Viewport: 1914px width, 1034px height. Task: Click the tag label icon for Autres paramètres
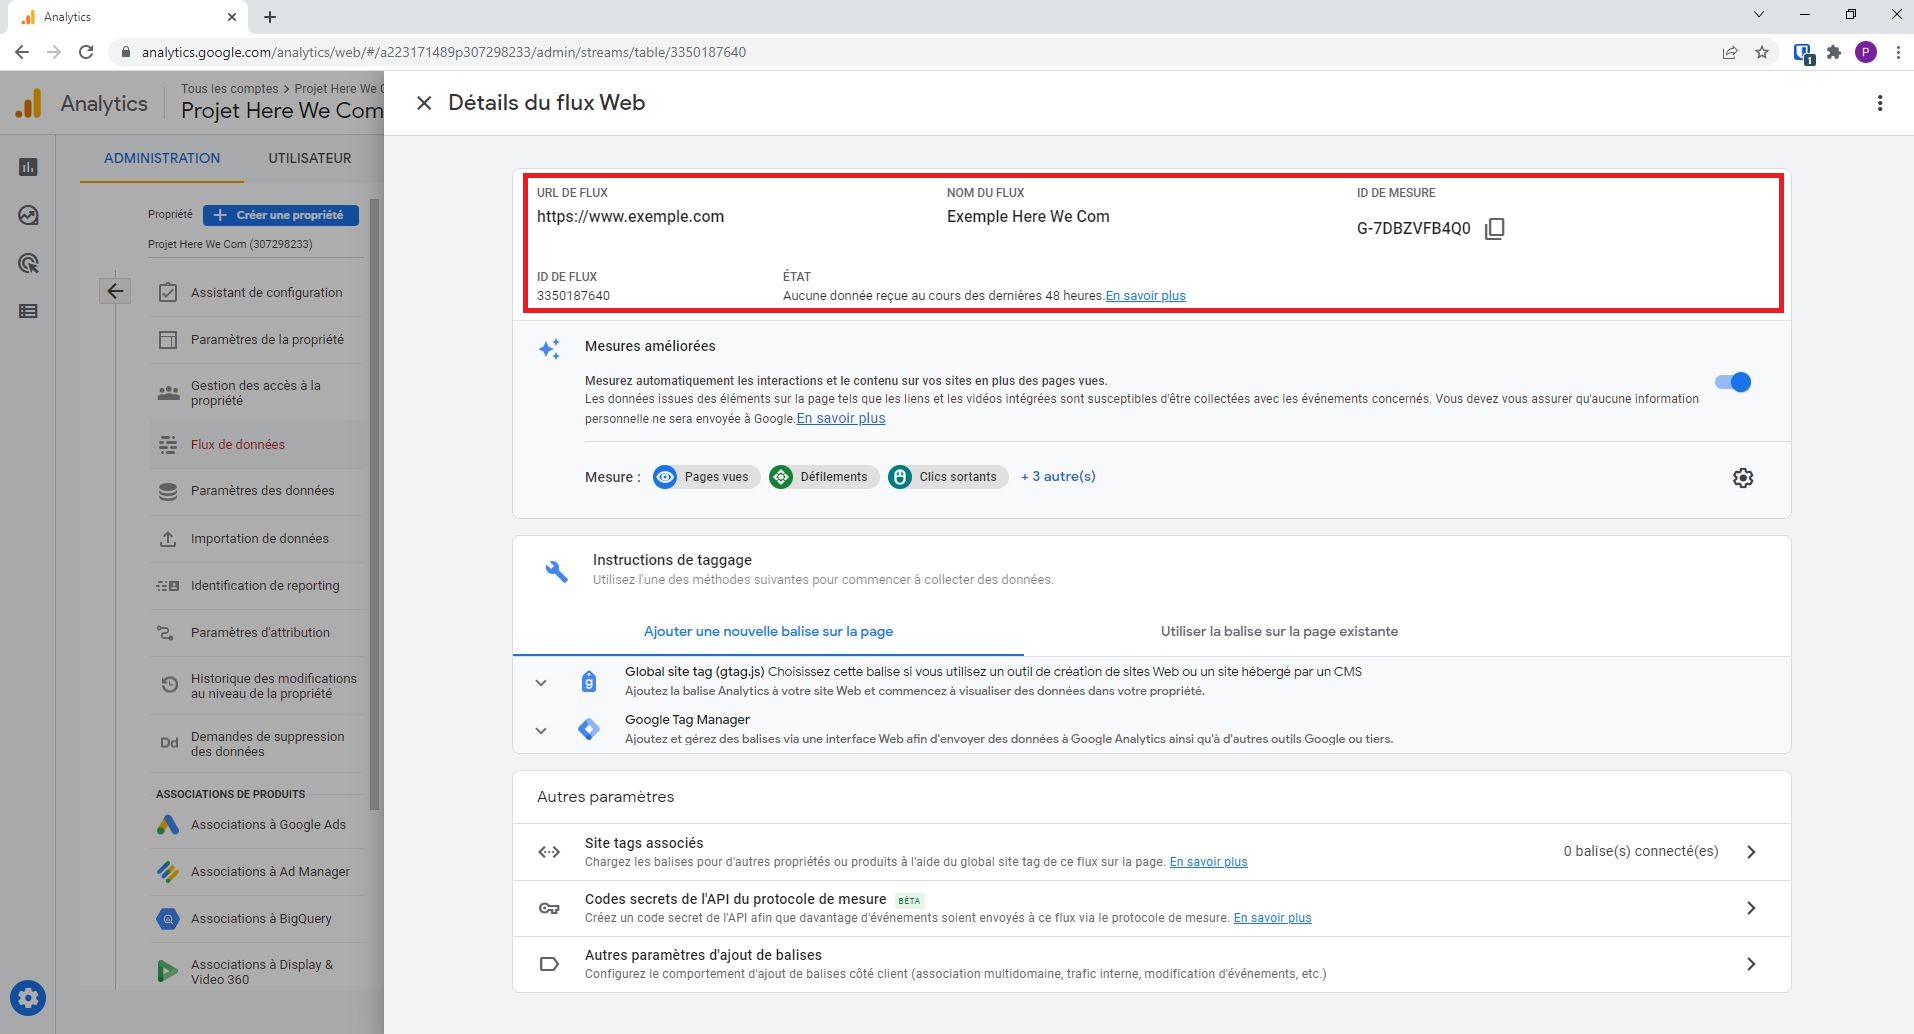tap(549, 964)
